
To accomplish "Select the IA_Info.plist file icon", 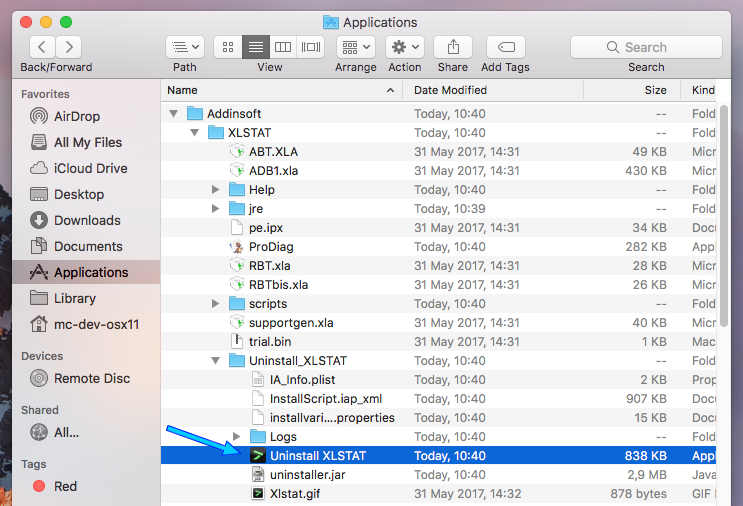I will (258, 380).
